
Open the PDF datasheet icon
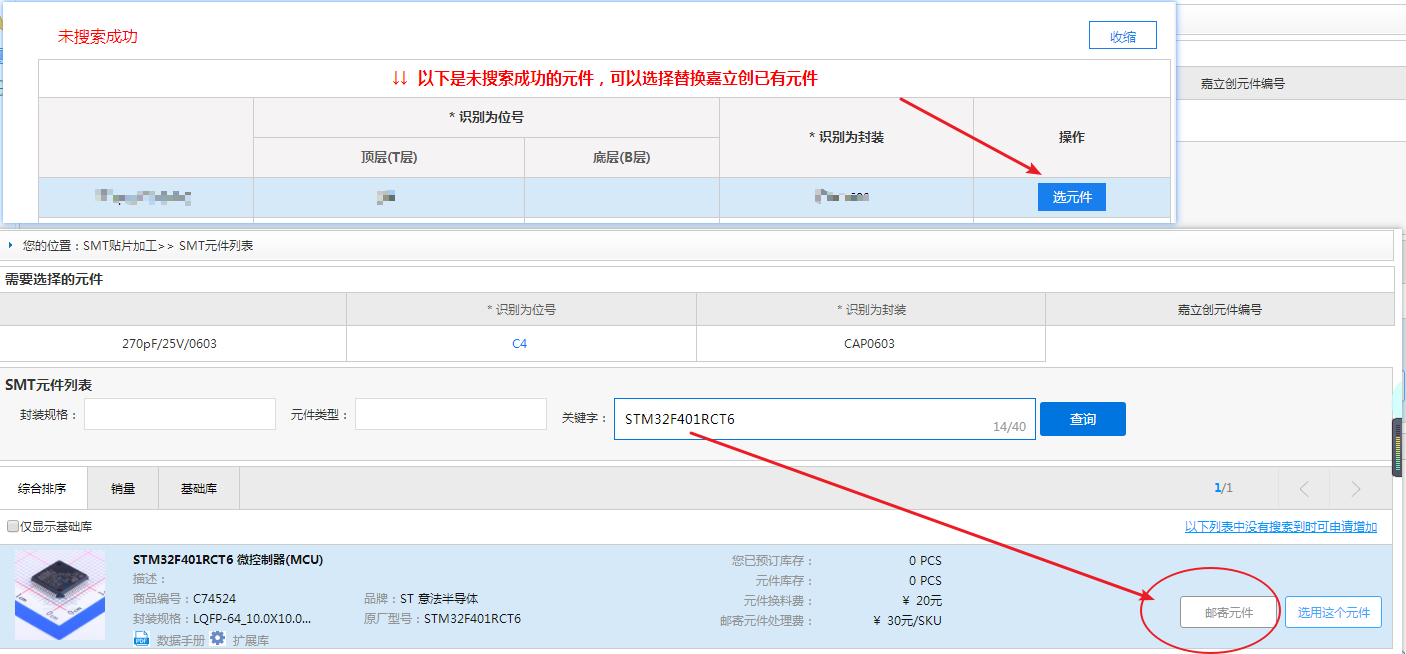141,639
